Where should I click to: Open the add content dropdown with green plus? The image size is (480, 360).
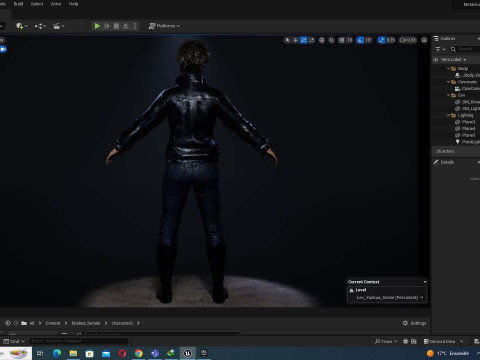22,26
